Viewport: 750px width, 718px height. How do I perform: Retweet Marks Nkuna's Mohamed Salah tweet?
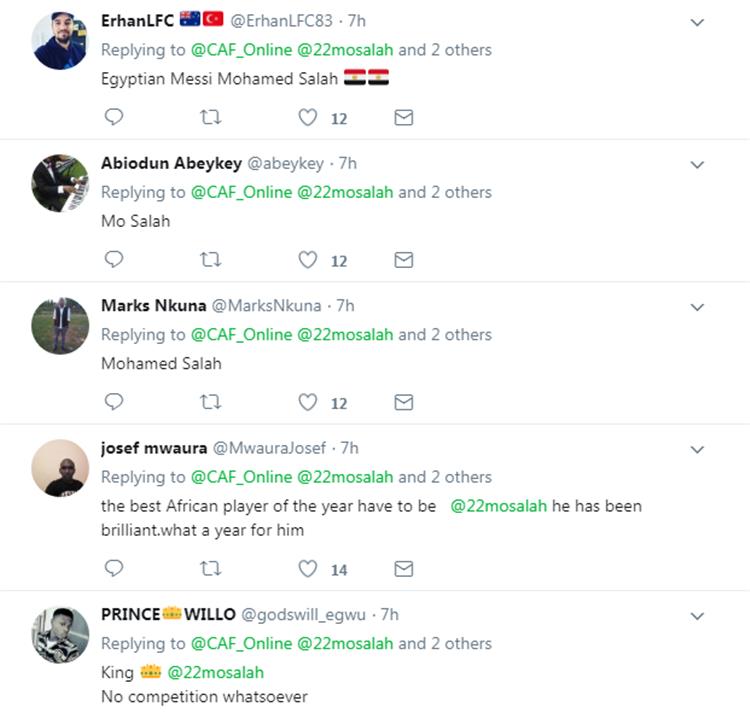pos(210,402)
